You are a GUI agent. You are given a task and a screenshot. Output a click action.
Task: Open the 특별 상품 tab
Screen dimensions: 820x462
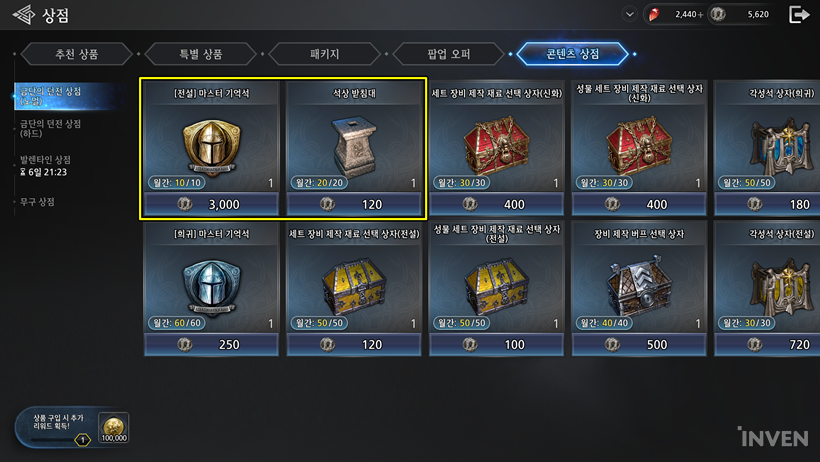201,54
